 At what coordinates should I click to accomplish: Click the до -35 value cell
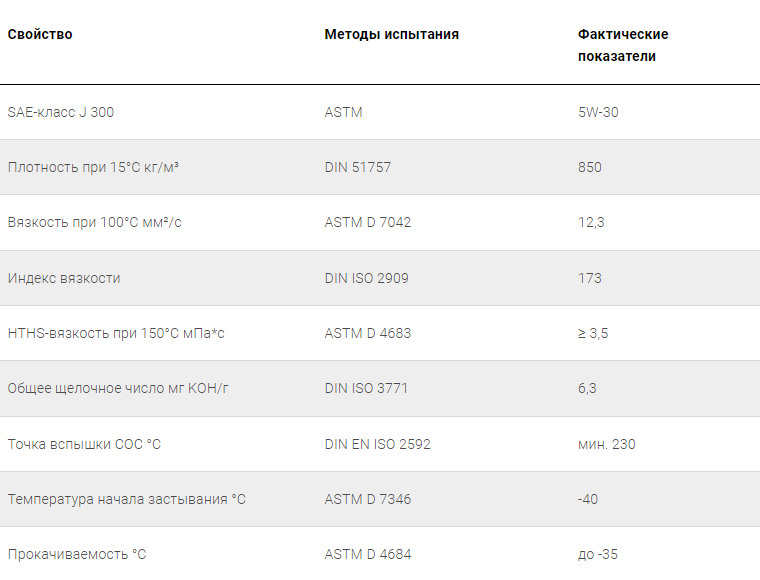coord(598,554)
